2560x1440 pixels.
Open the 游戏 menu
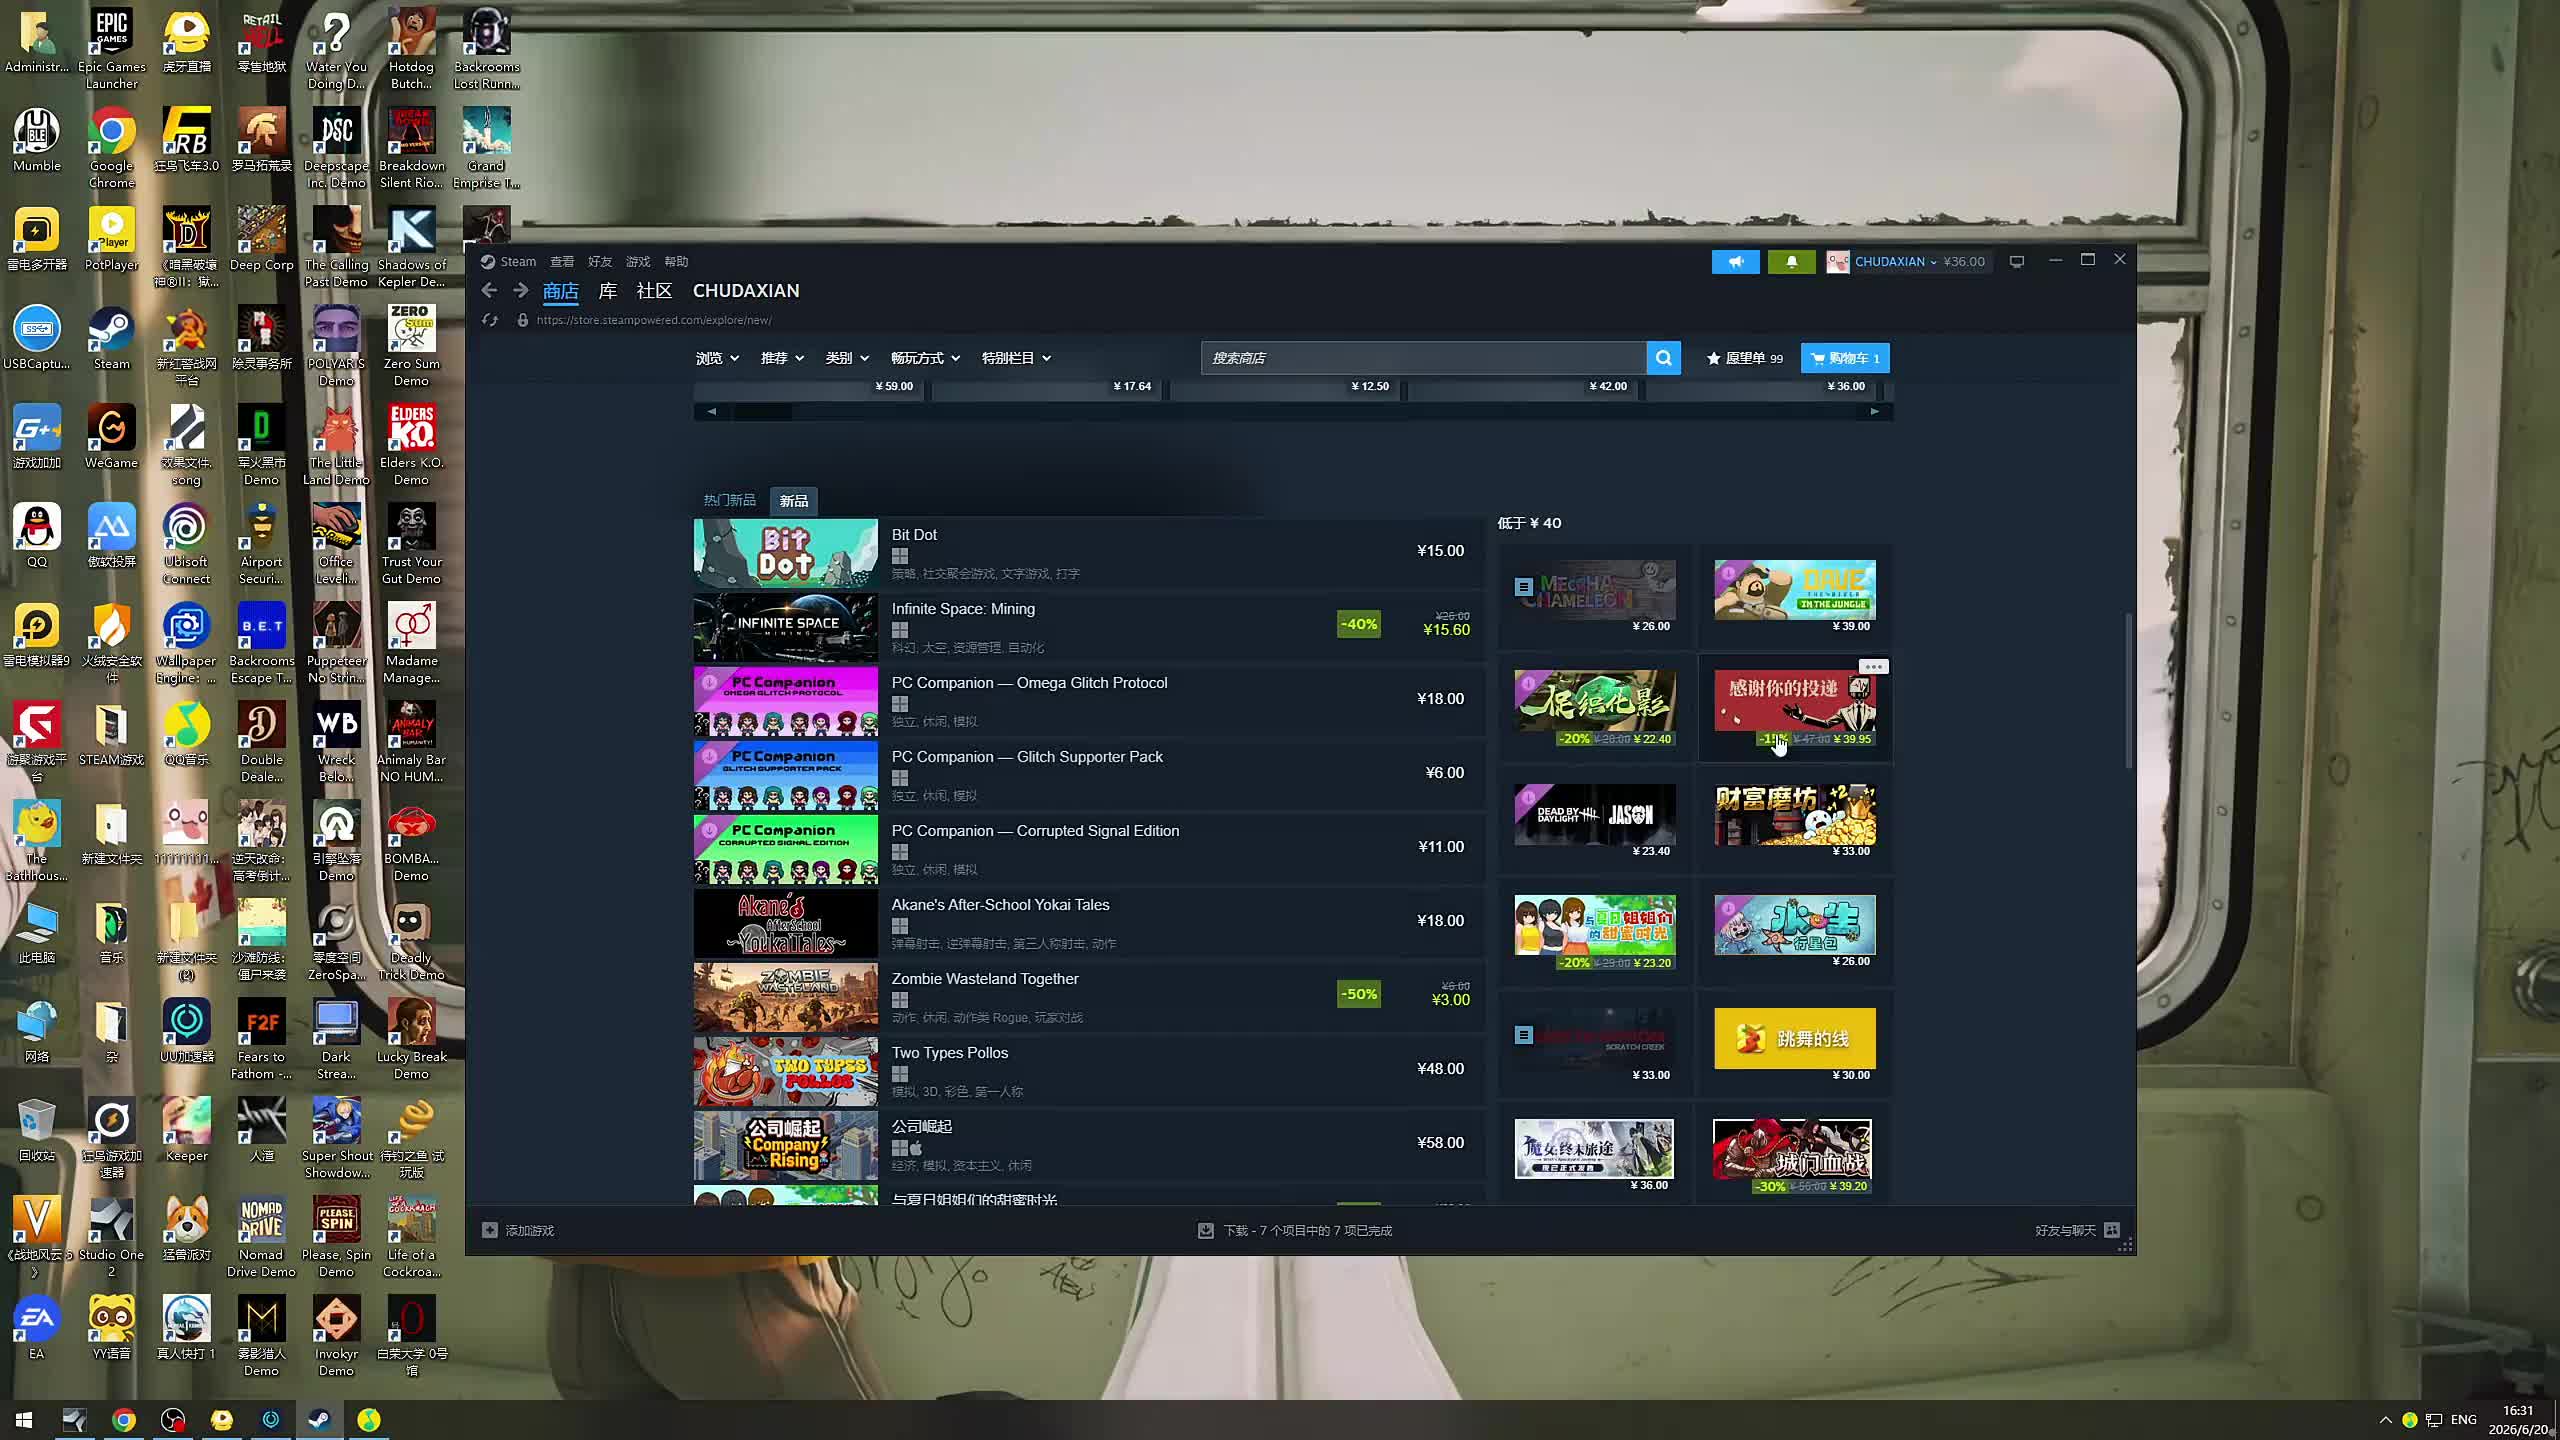638,262
